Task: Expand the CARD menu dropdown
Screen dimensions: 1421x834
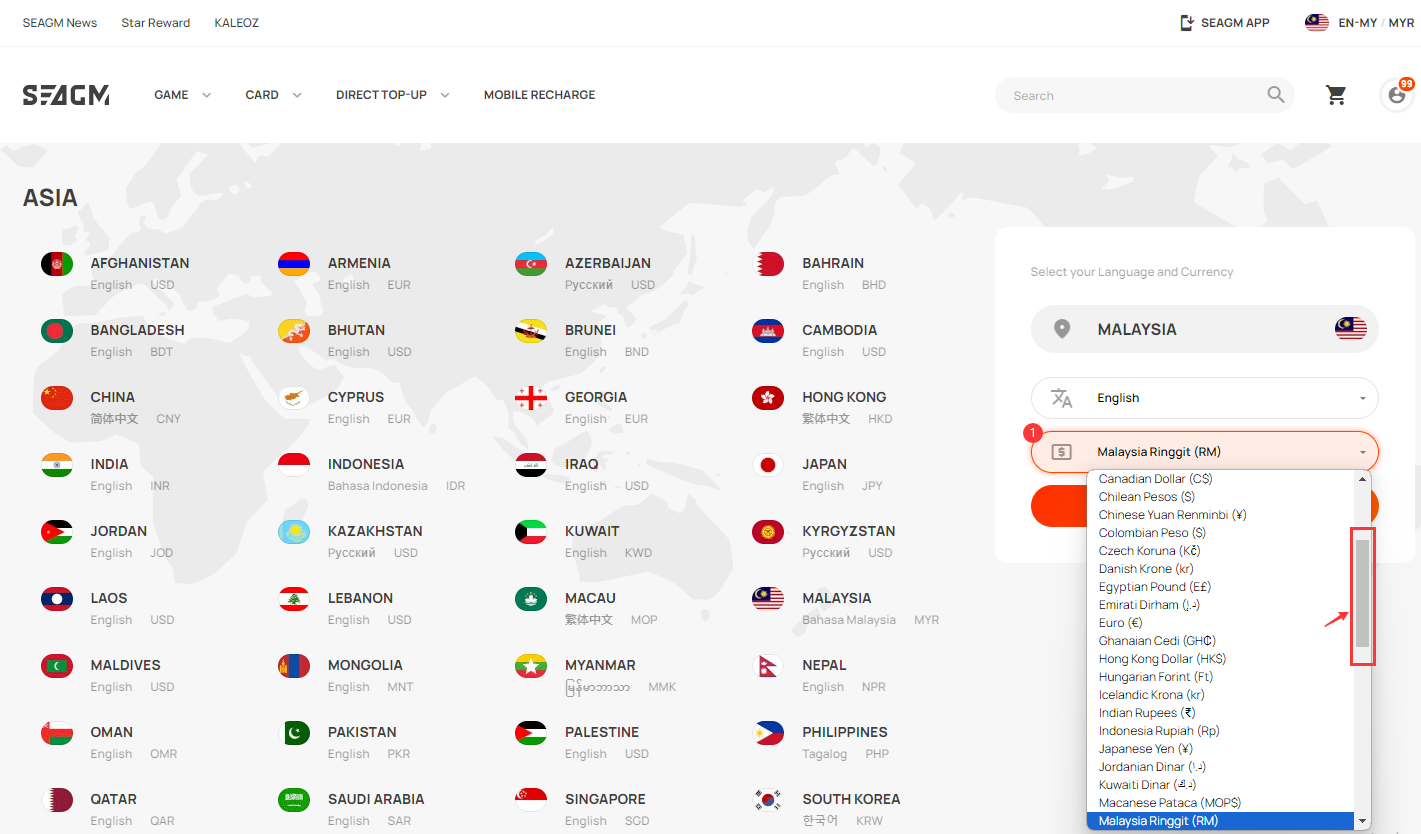Action: (273, 95)
